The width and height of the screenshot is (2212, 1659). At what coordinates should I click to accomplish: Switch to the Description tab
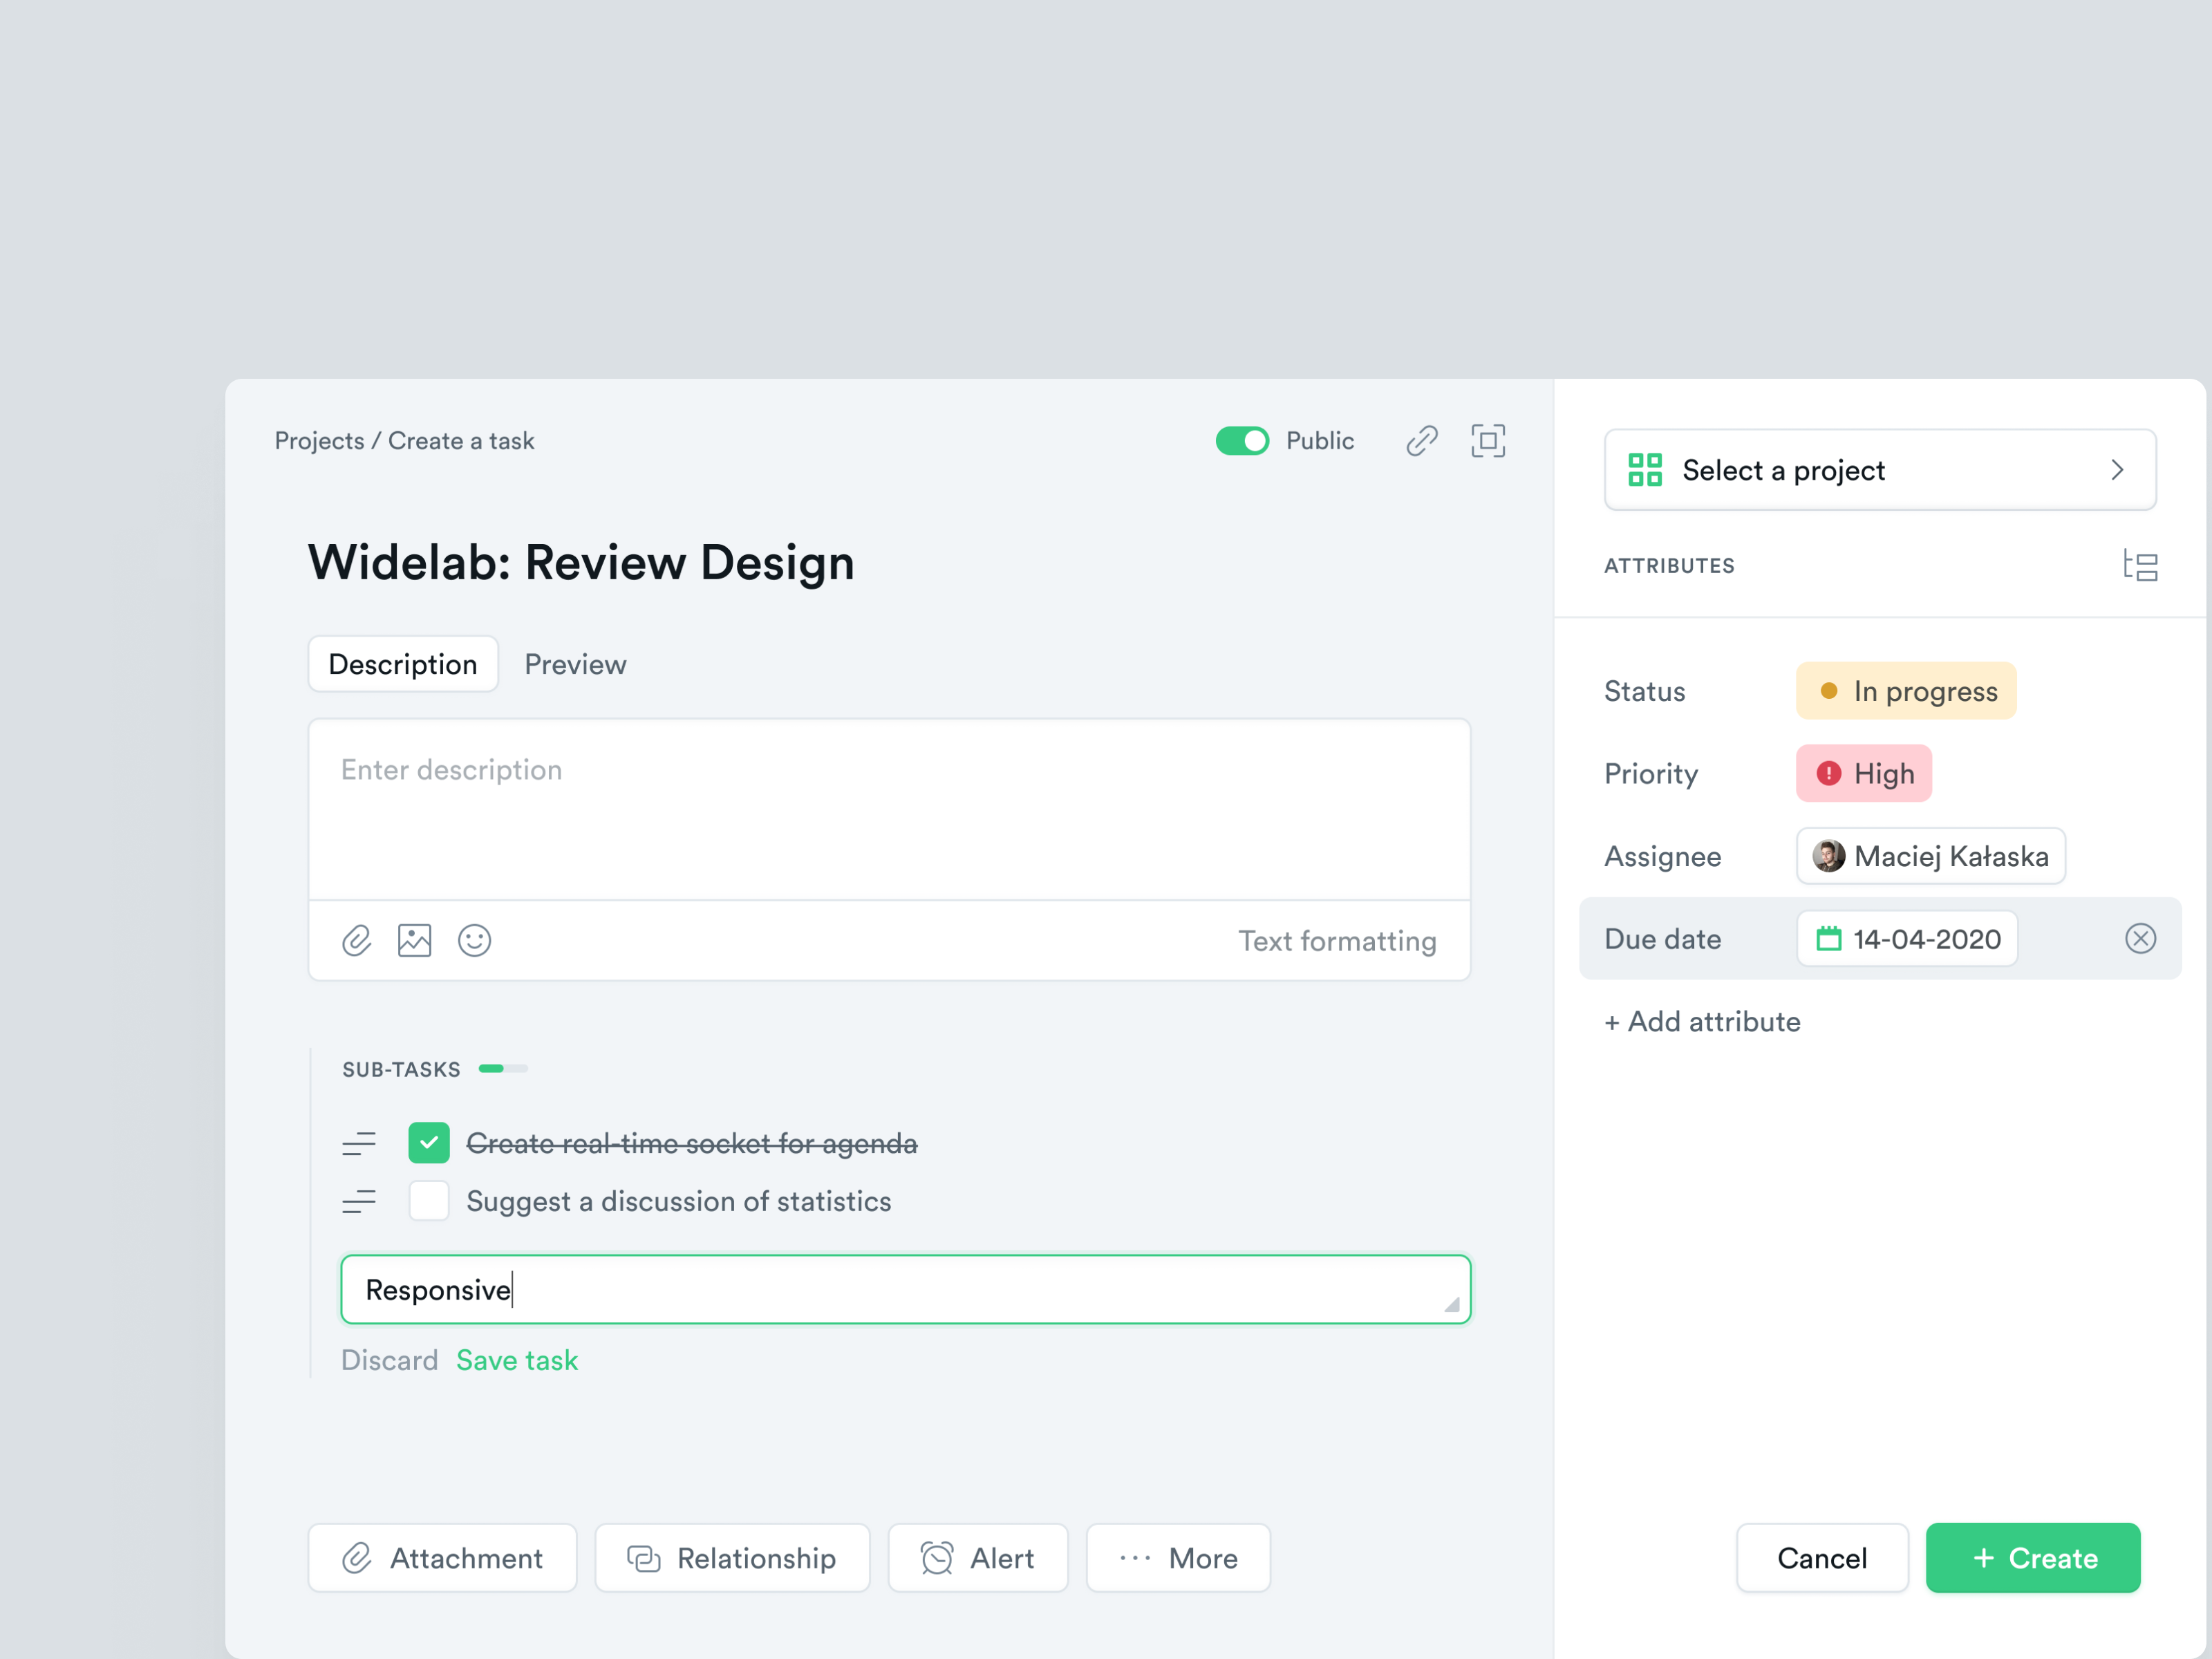point(402,664)
